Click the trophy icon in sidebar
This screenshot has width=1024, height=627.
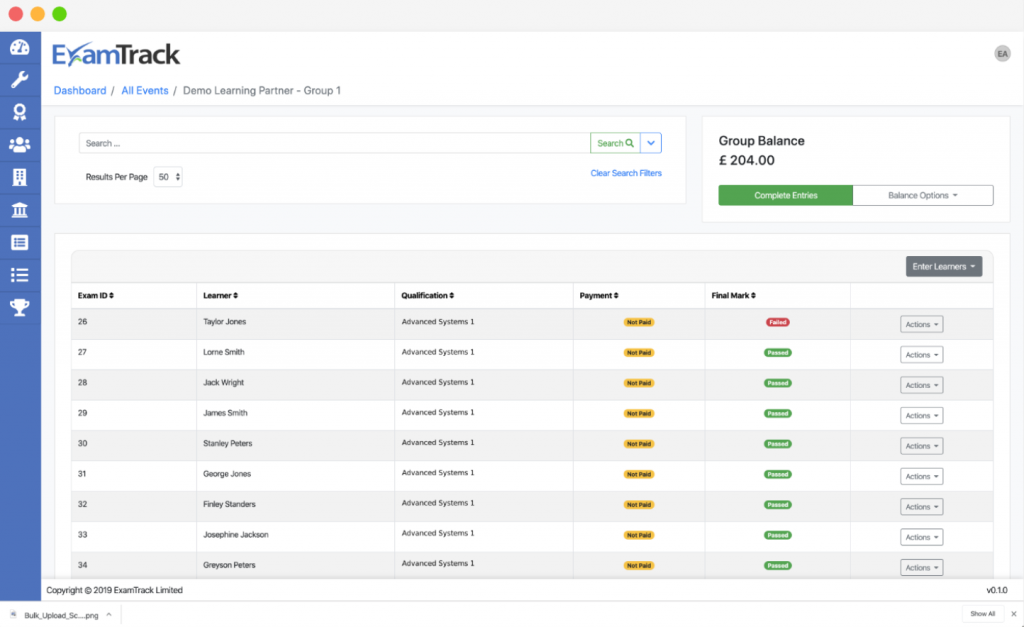(20, 307)
